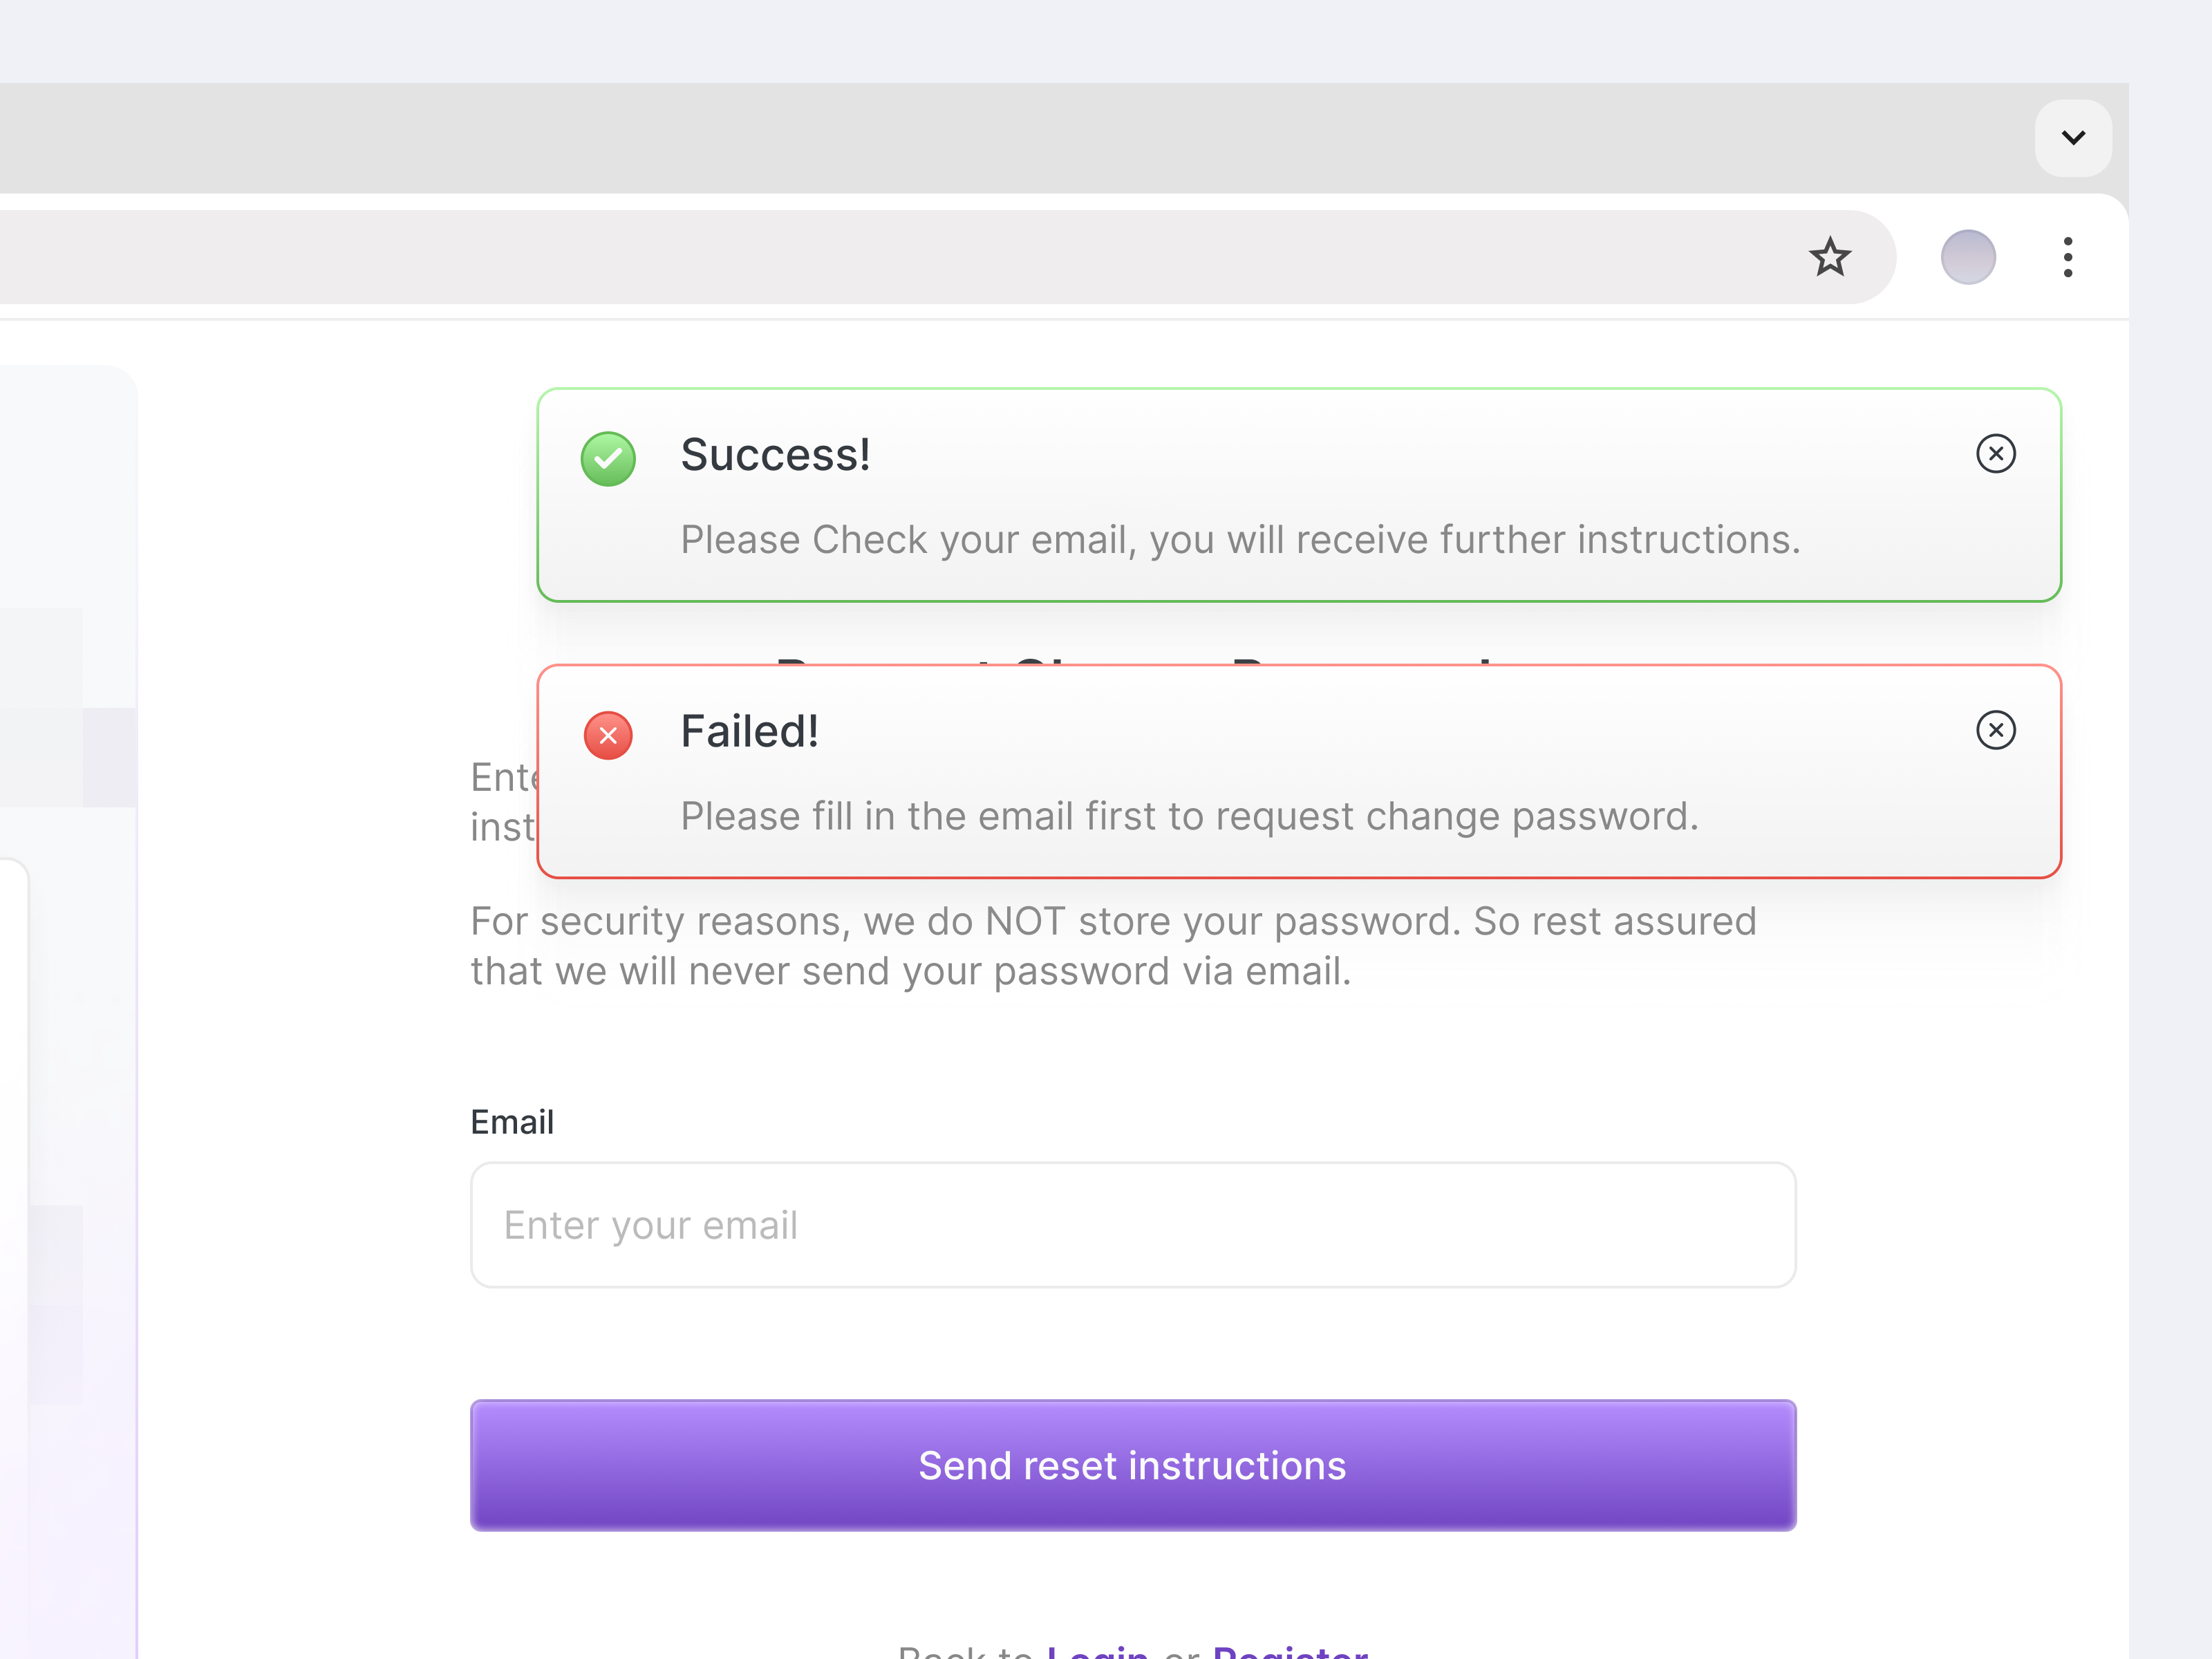Screen dimensions: 2212x1659
Task: Open the browser profile avatar
Action: 1967,257
